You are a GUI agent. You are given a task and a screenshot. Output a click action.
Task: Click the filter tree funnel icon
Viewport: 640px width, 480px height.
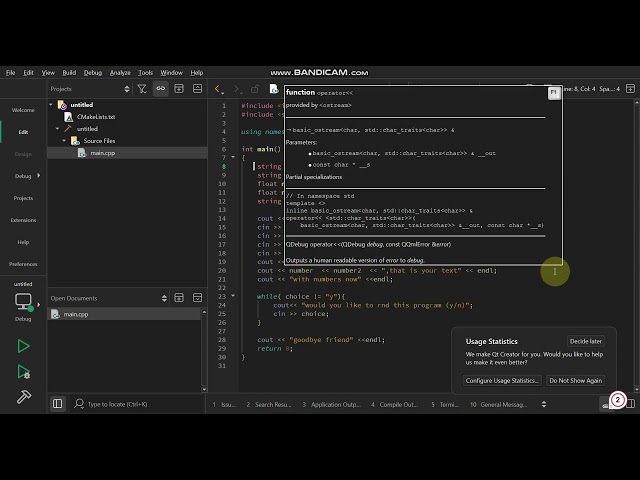142,89
